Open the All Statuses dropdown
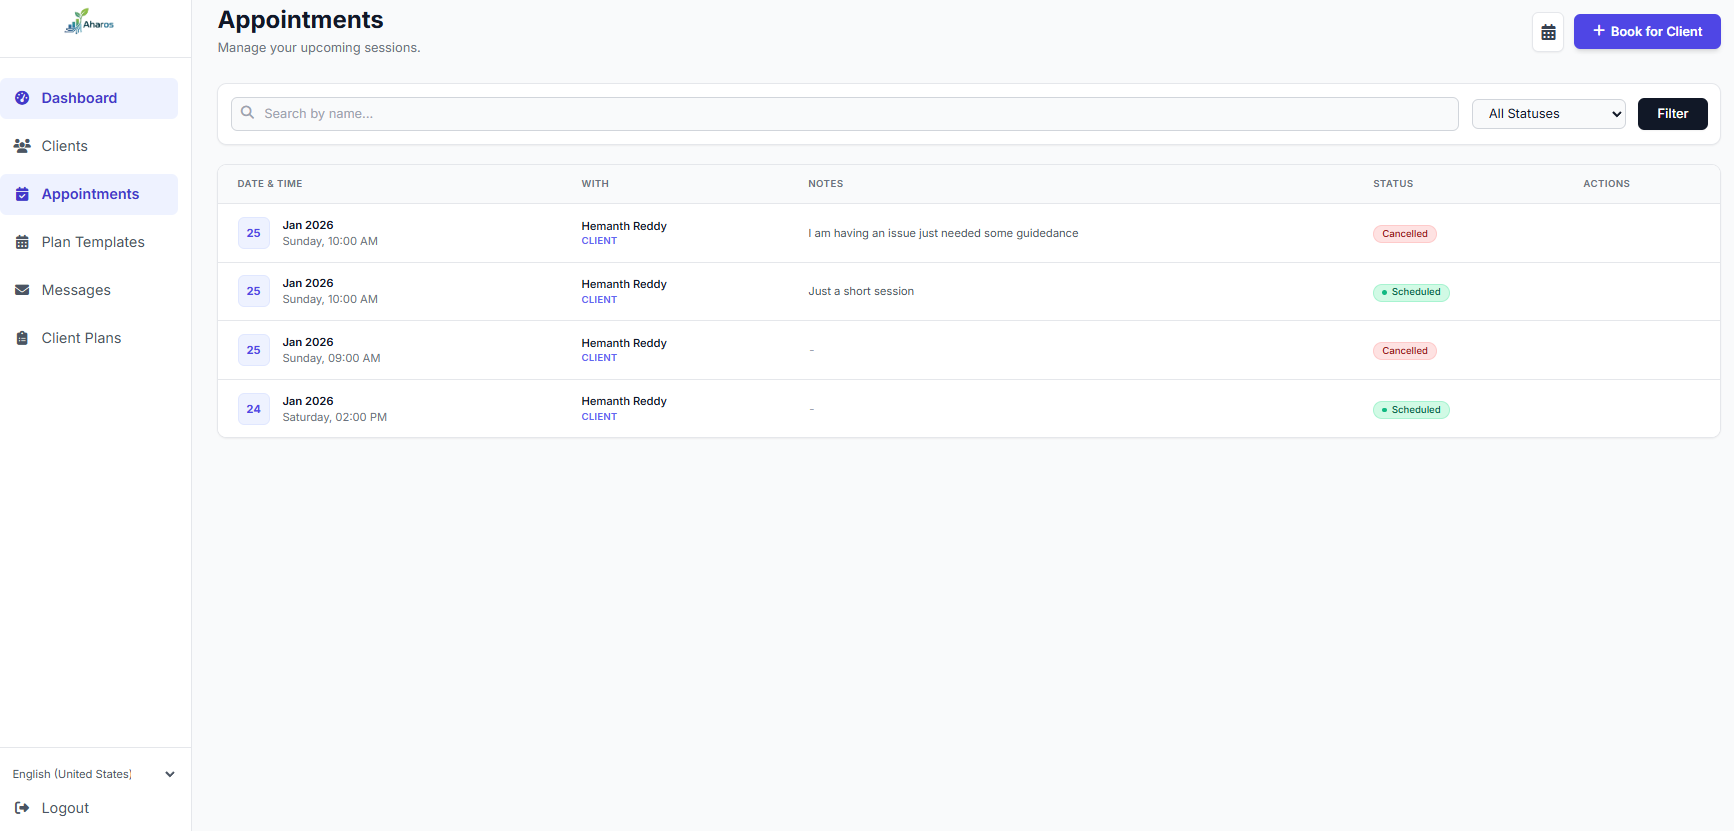 coord(1548,114)
